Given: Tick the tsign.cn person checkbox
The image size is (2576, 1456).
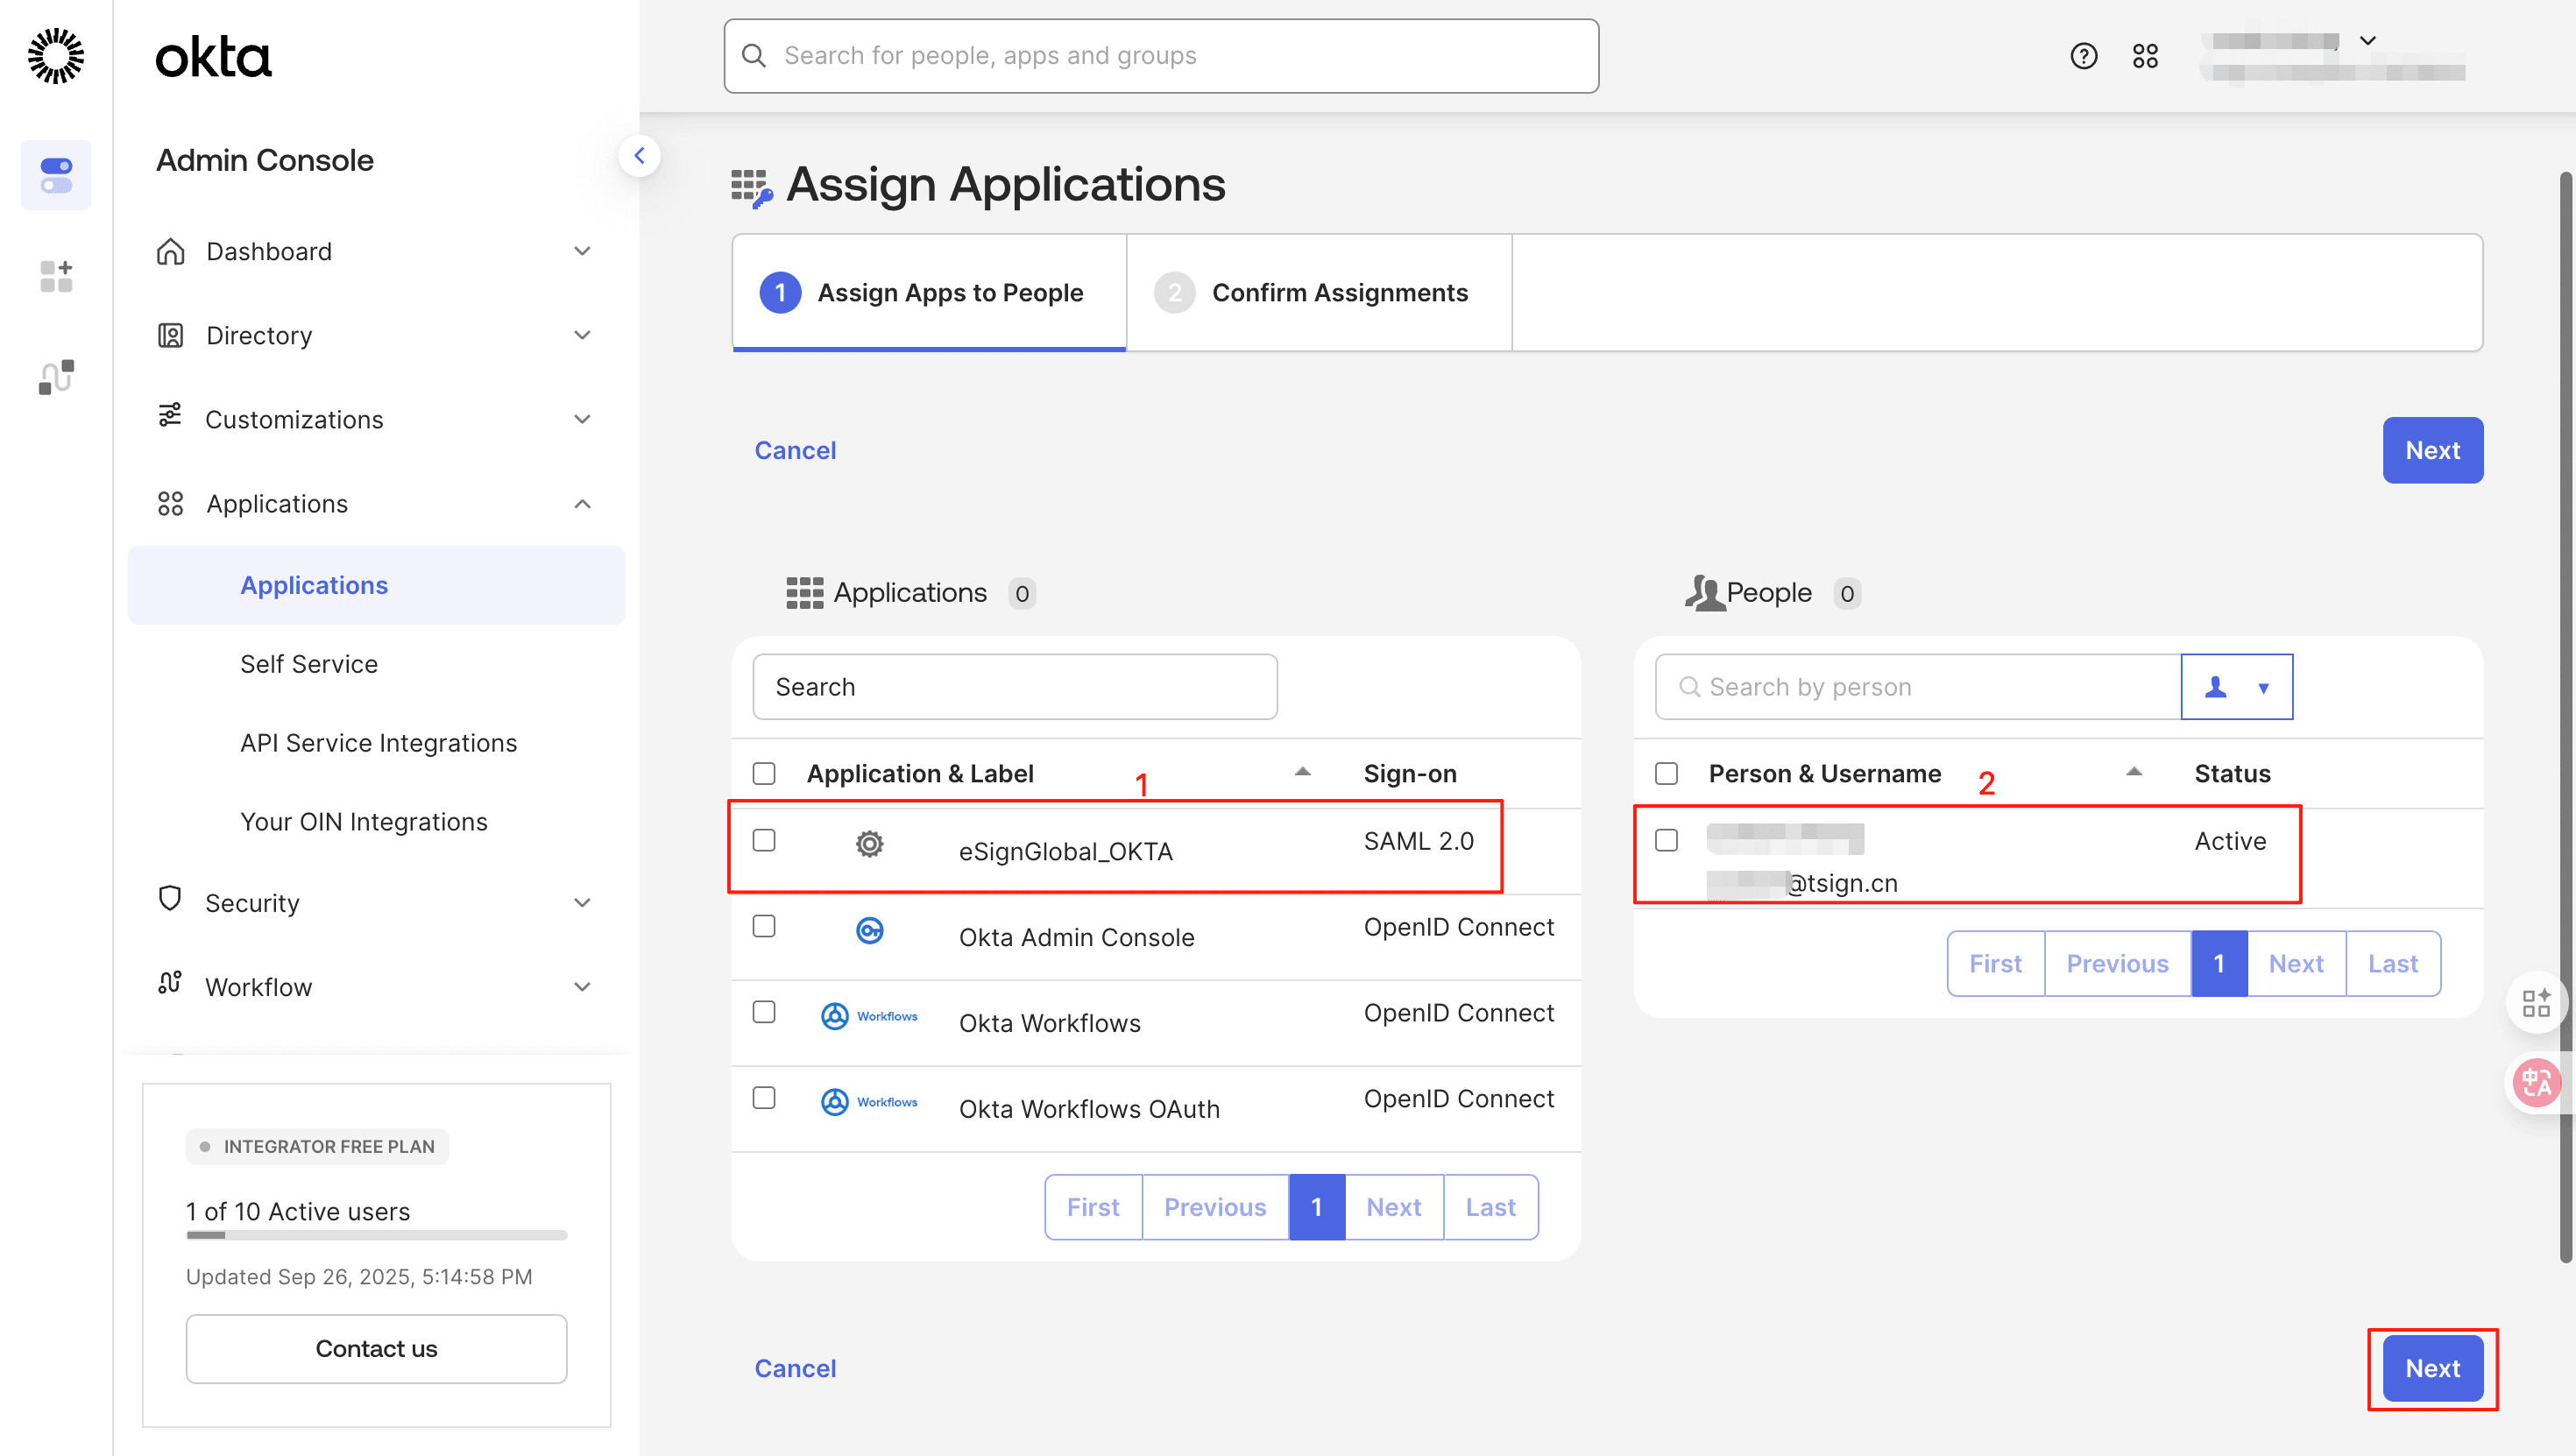Looking at the screenshot, I should pyautogui.click(x=1666, y=840).
